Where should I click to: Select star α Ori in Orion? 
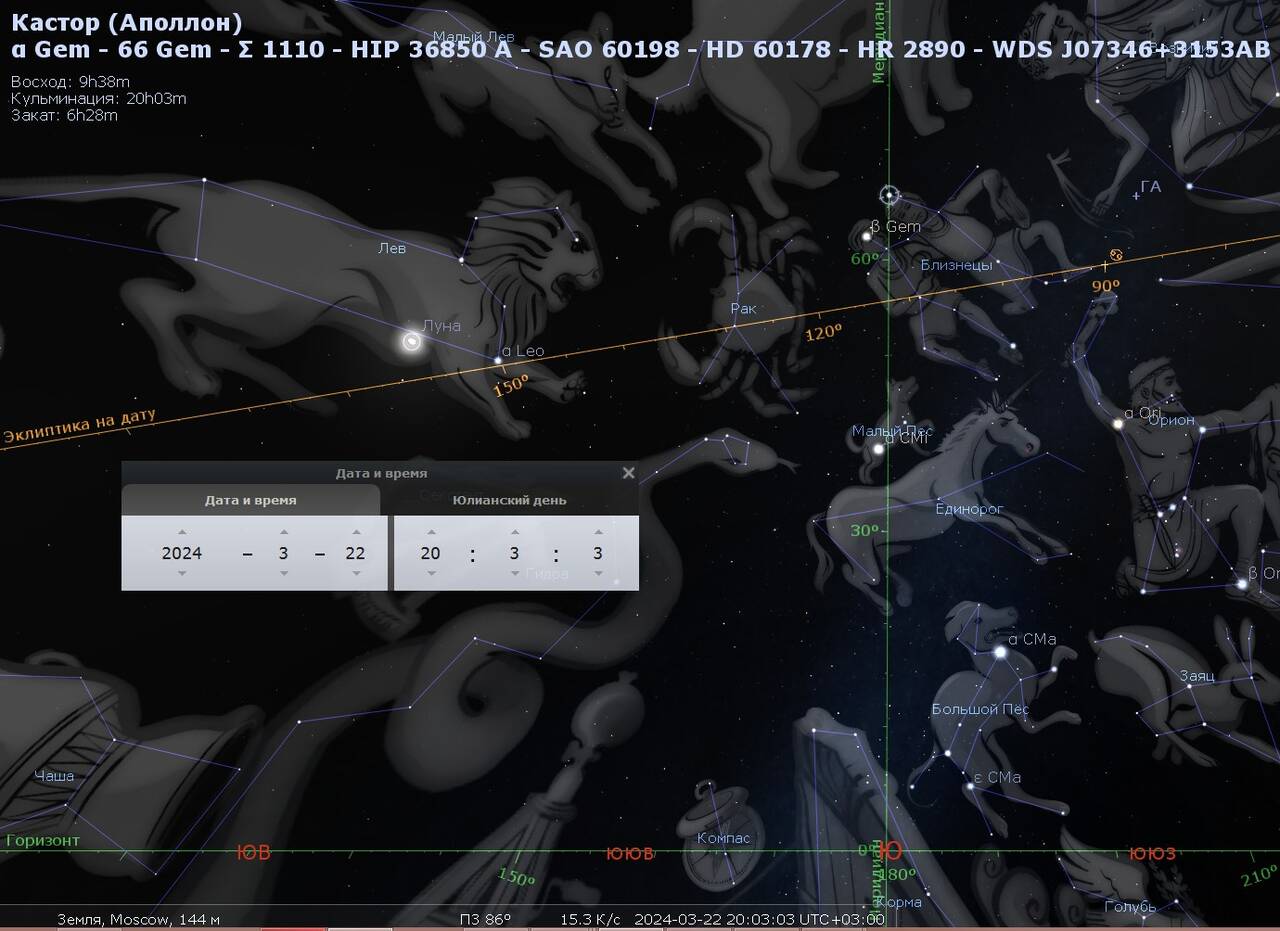(1118, 424)
